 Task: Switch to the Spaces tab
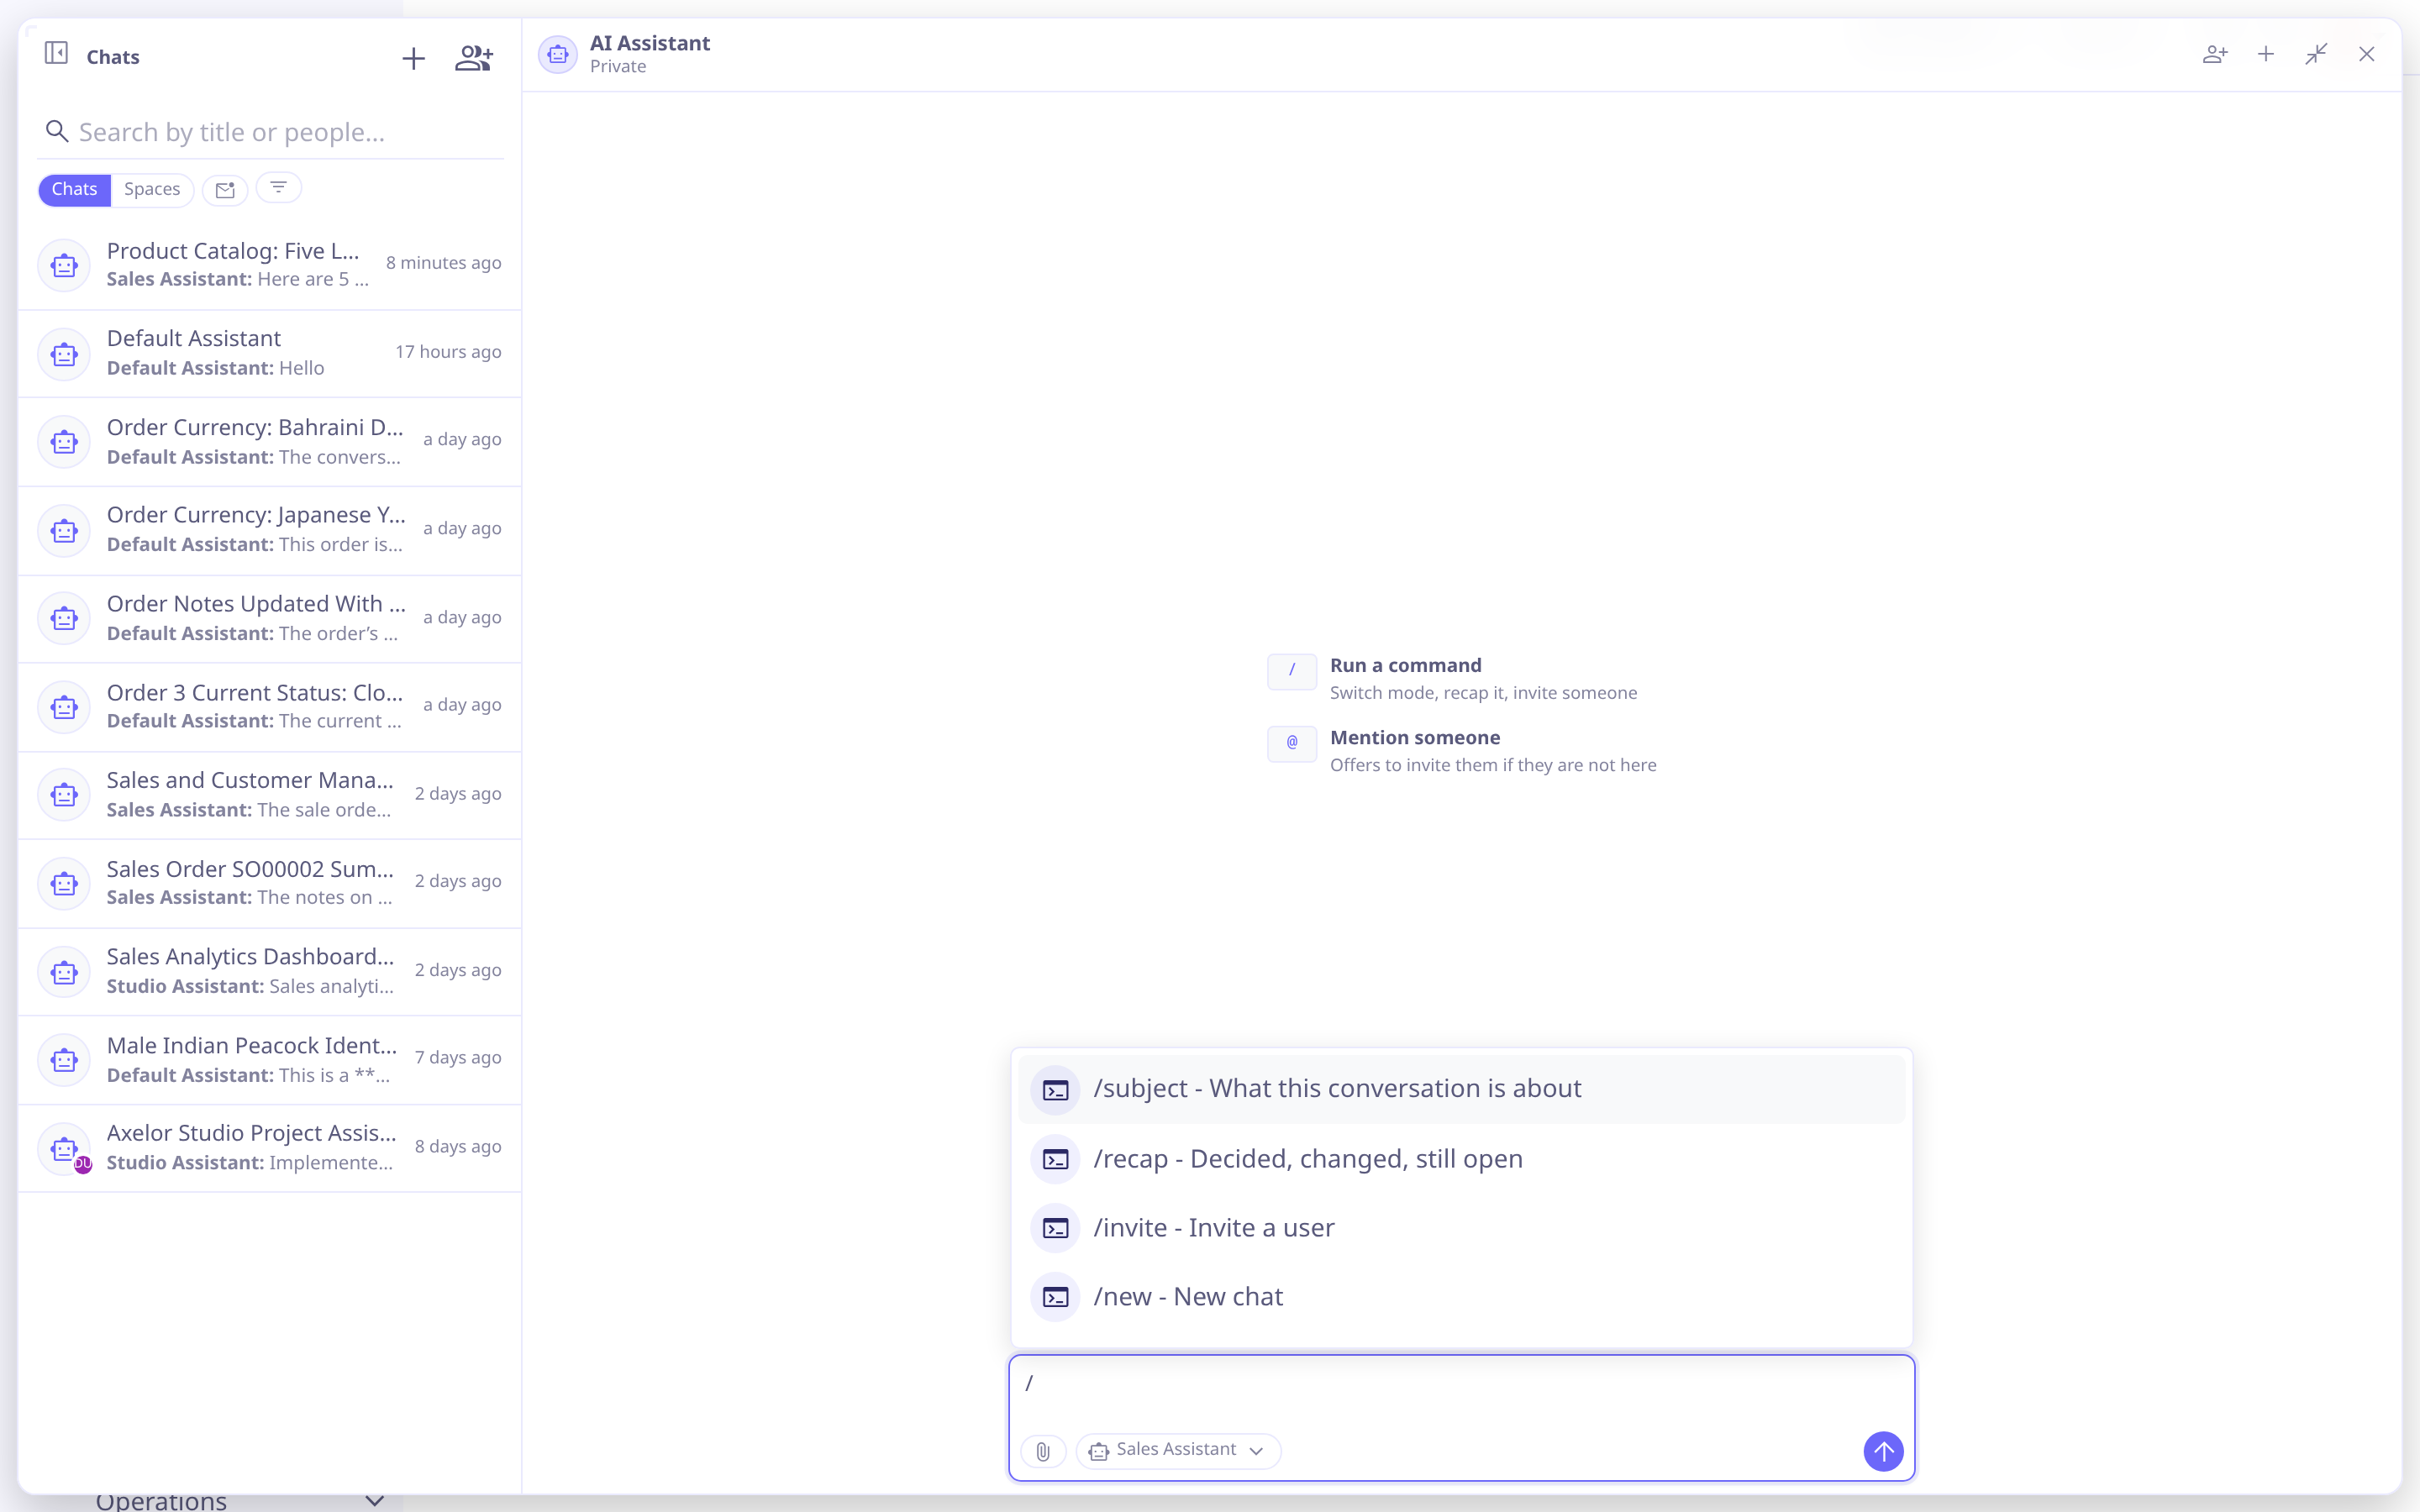[x=152, y=189]
